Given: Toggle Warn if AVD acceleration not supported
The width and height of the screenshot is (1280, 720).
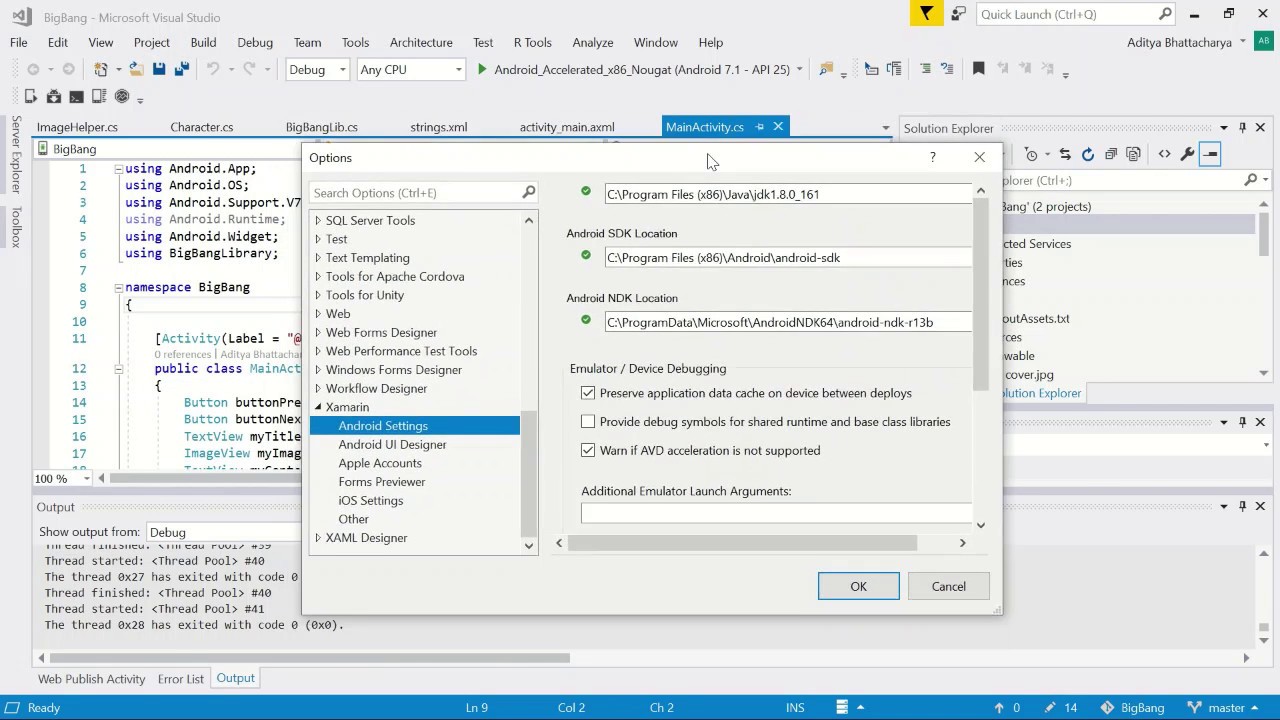Looking at the screenshot, I should (588, 450).
